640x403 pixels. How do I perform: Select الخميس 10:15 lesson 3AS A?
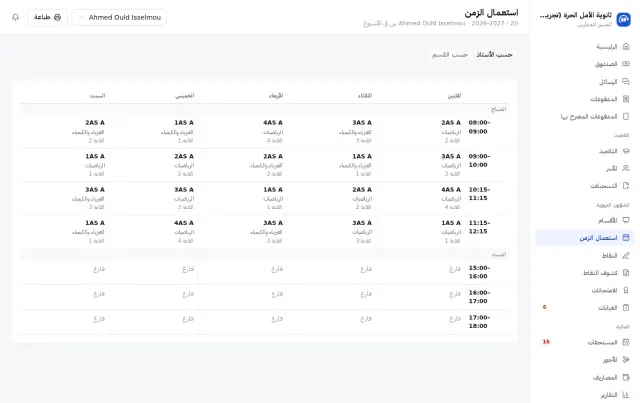[x=184, y=198]
